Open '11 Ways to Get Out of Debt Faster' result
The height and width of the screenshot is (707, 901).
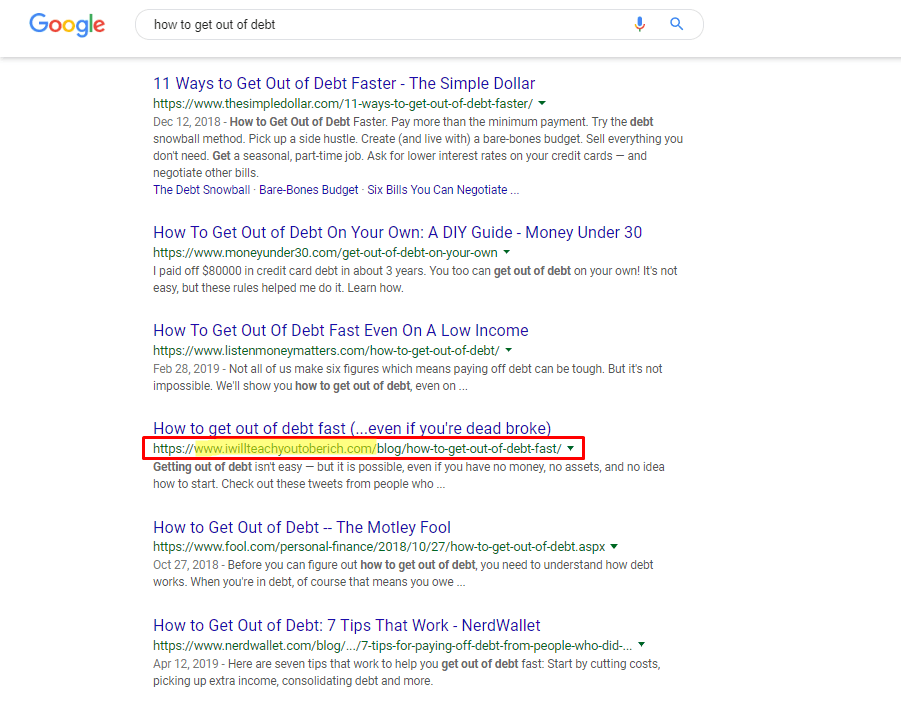(x=344, y=84)
